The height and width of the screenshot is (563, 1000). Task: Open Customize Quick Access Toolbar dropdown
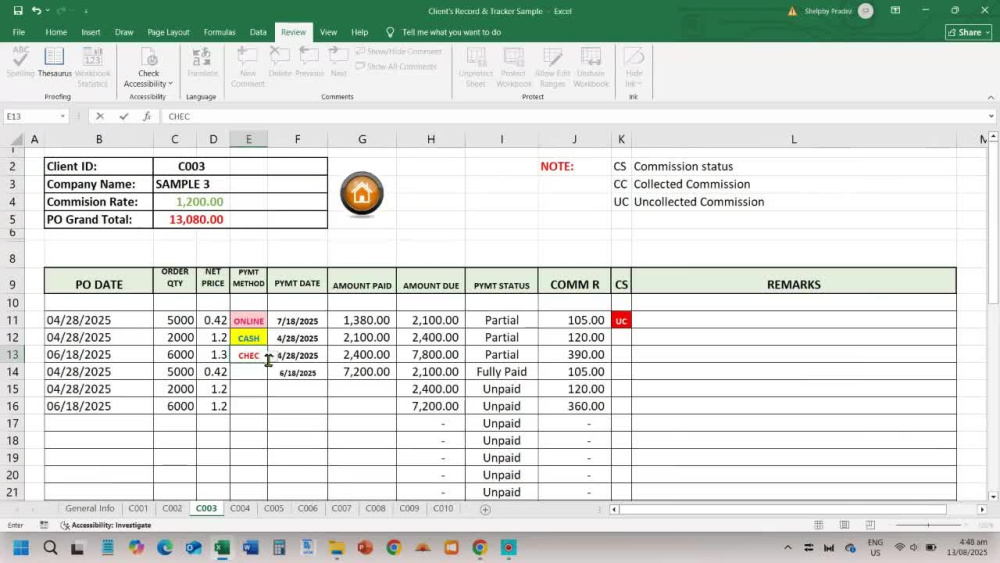(86, 11)
